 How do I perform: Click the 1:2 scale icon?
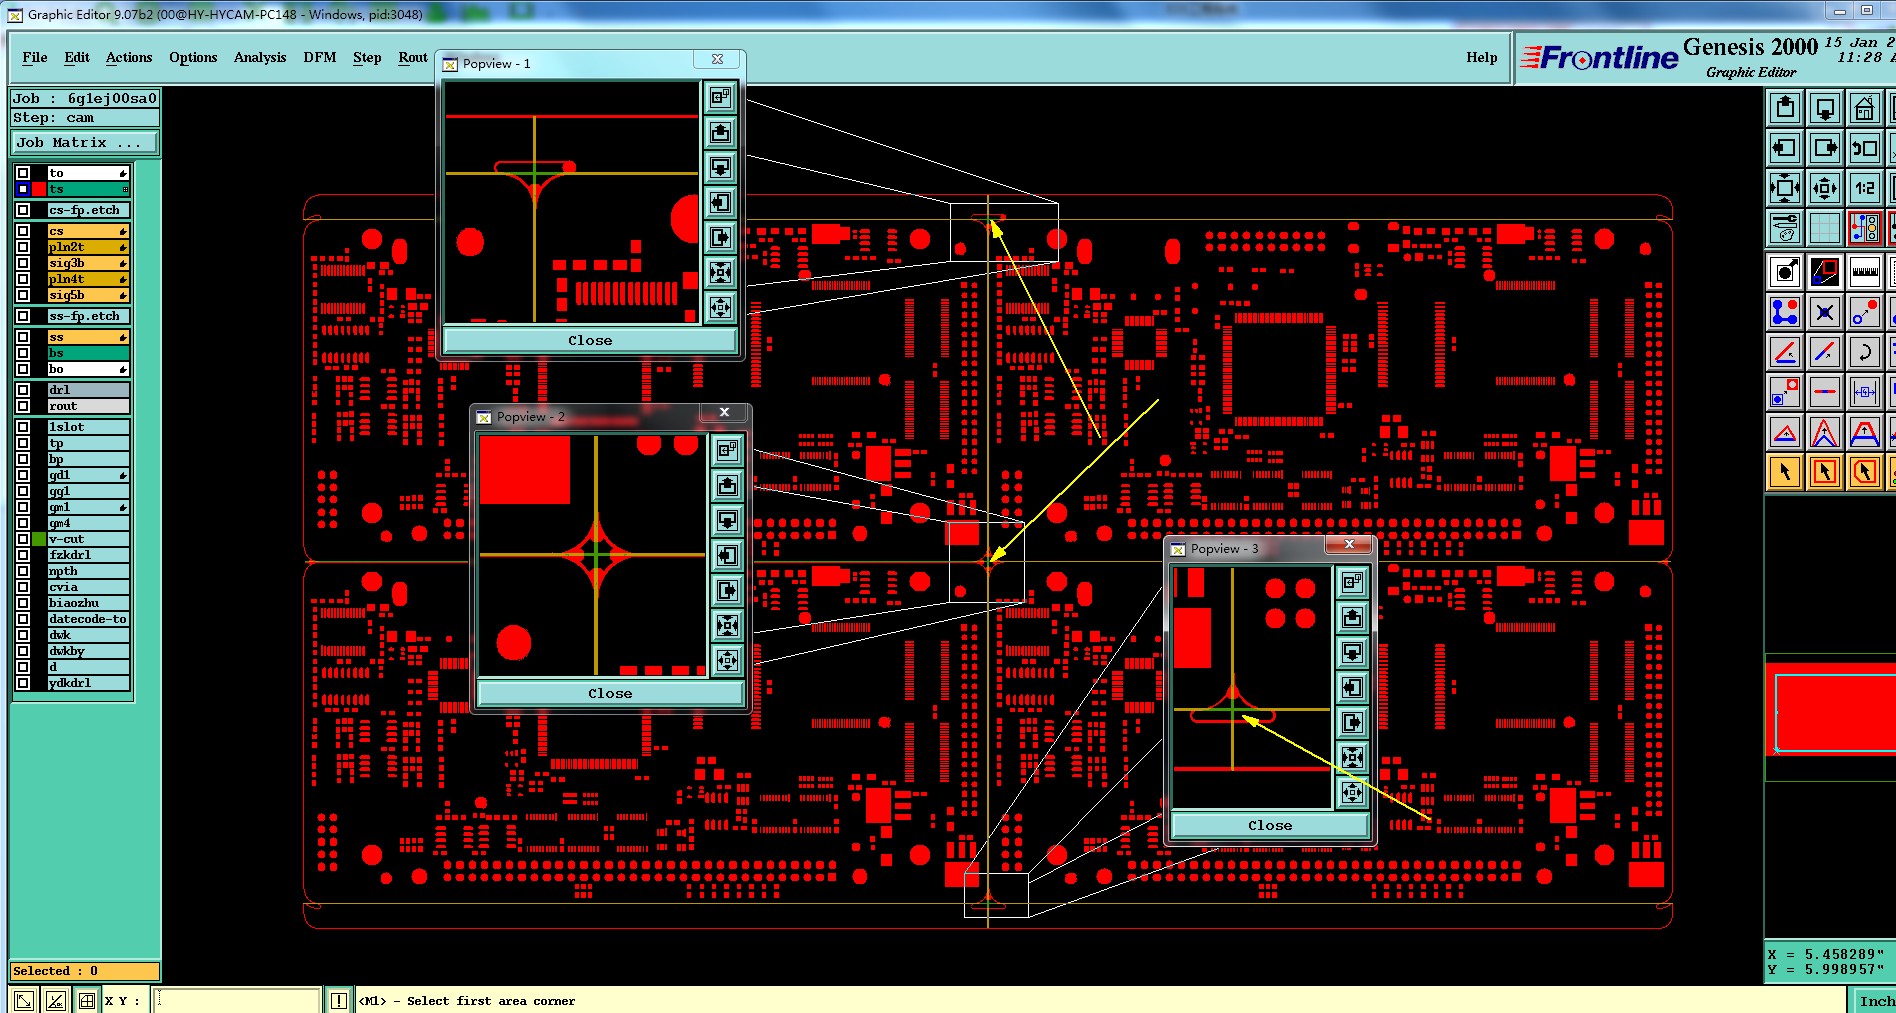[1865, 188]
